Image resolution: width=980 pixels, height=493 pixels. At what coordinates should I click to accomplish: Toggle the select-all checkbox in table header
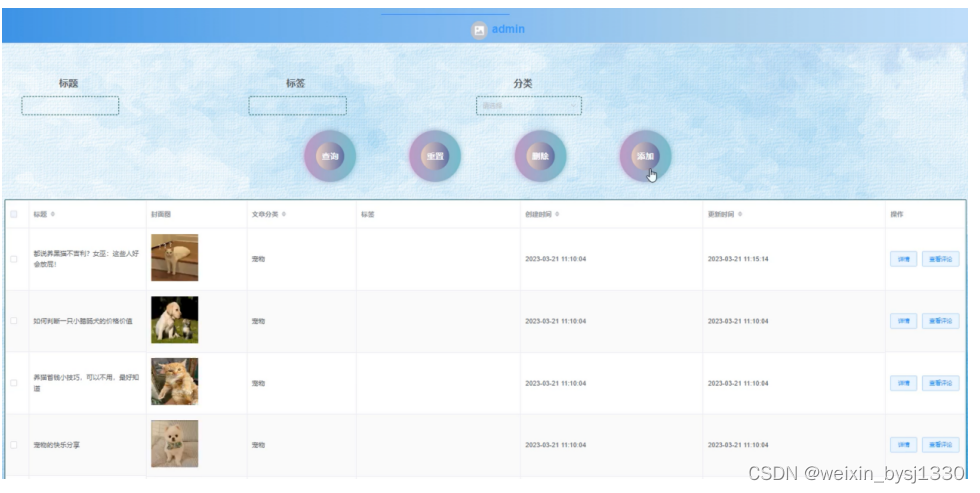click(x=14, y=214)
